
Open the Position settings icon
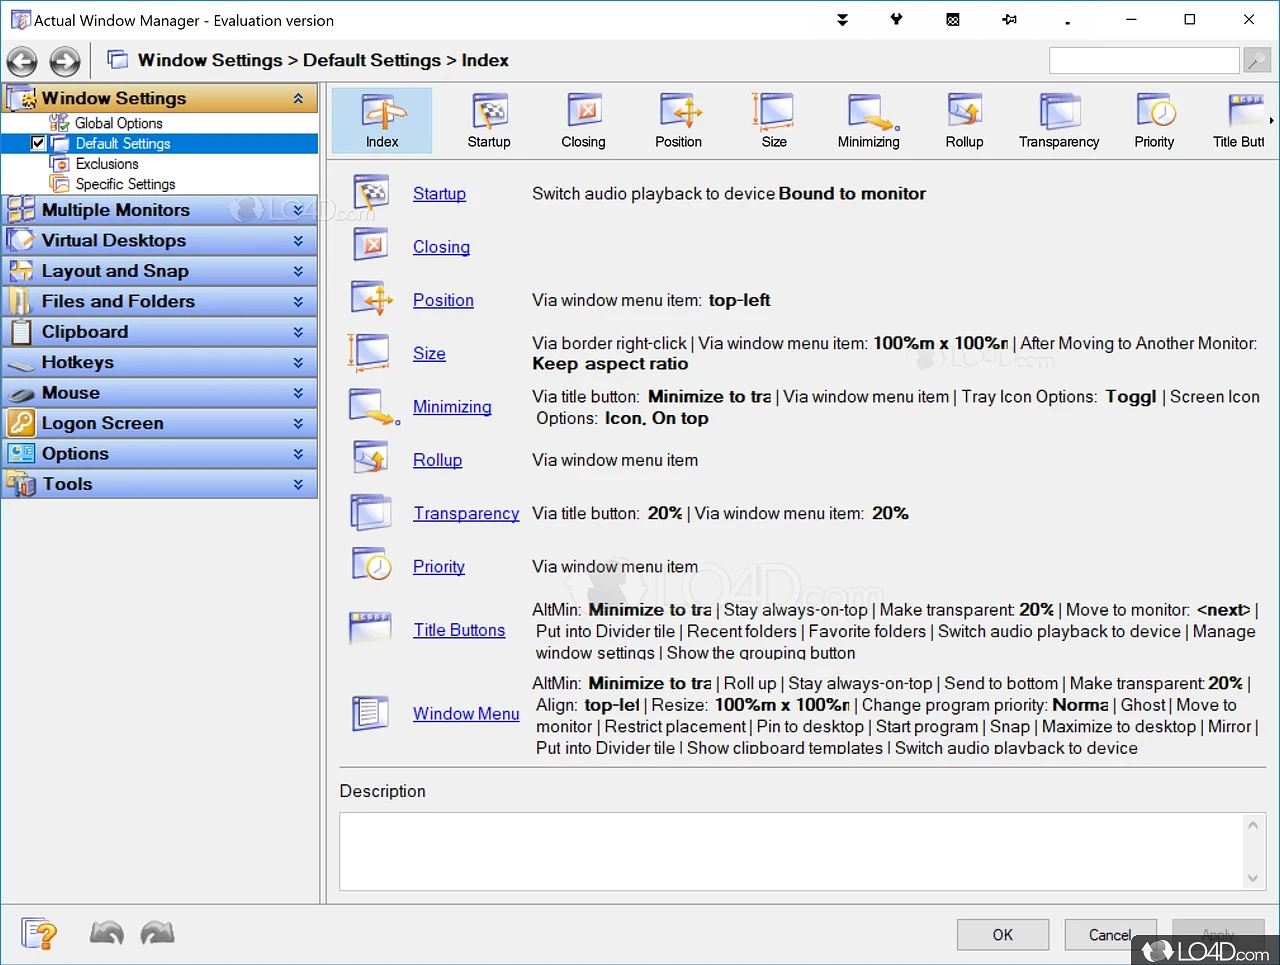click(x=678, y=118)
